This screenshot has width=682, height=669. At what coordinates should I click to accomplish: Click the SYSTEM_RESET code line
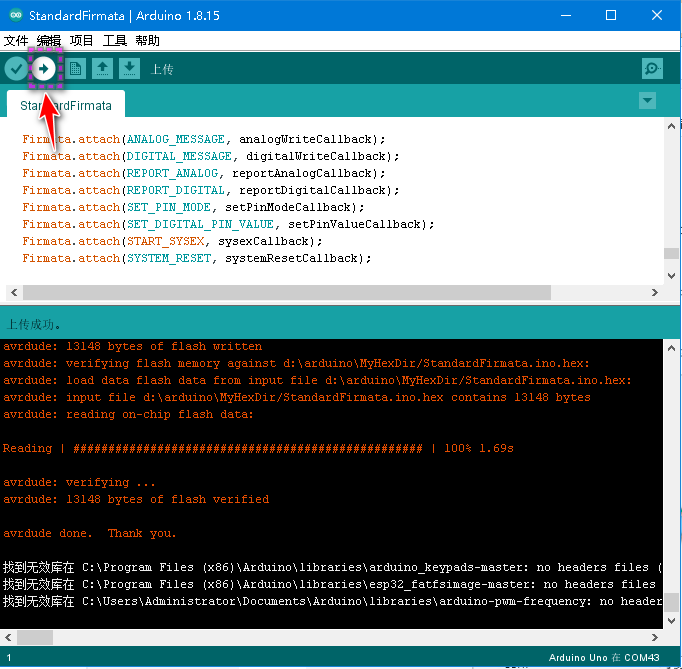(197, 258)
